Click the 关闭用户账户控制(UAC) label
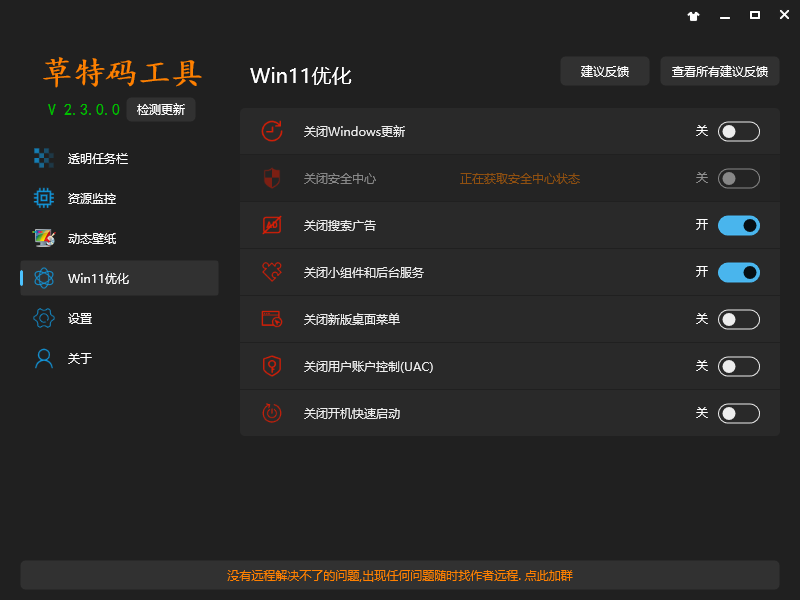Viewport: 800px width, 600px height. [x=368, y=366]
